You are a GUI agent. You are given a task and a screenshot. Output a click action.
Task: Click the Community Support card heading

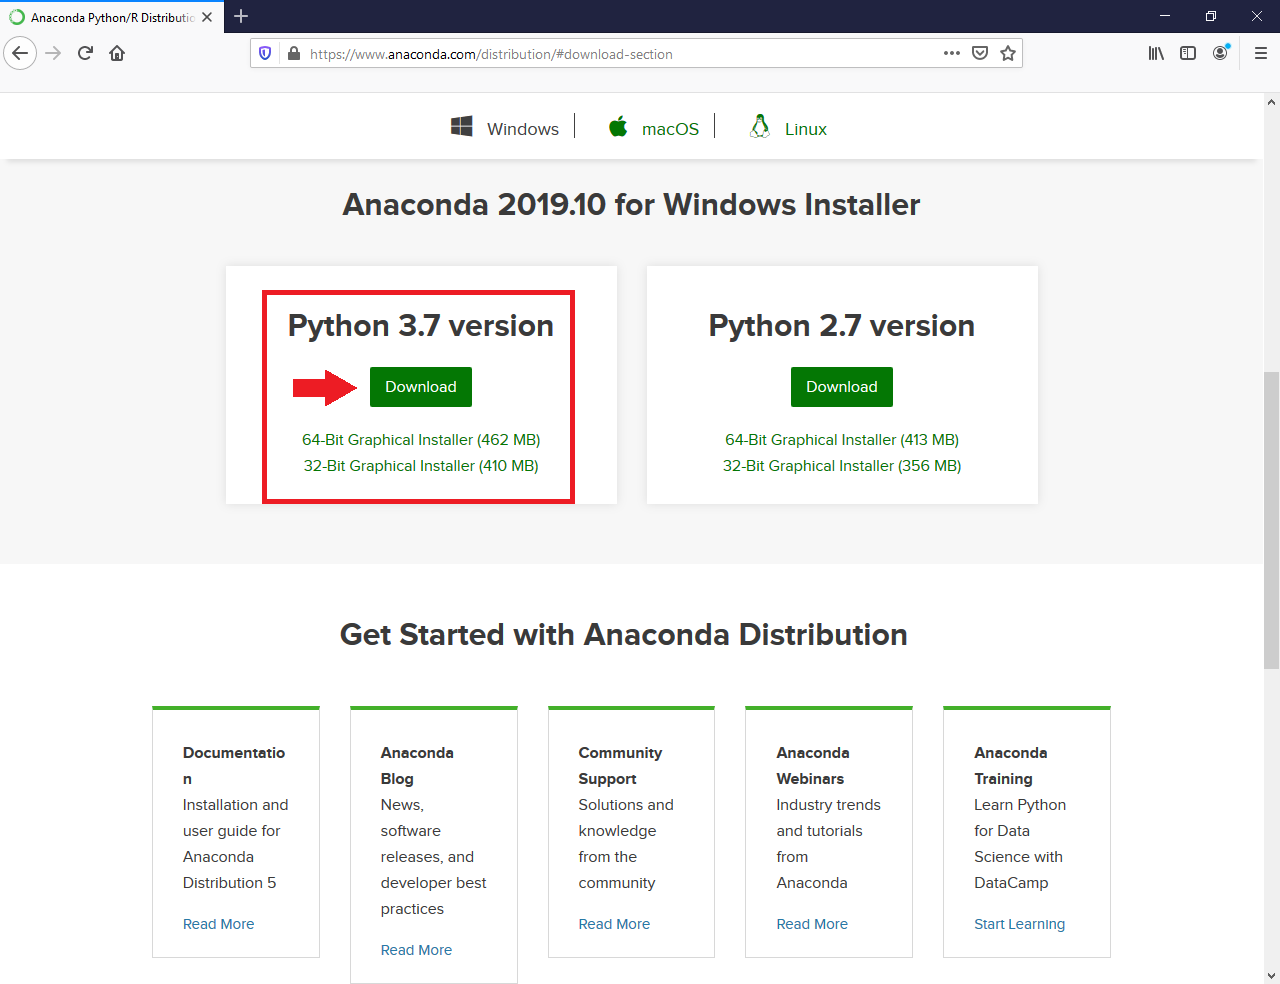tap(620, 766)
